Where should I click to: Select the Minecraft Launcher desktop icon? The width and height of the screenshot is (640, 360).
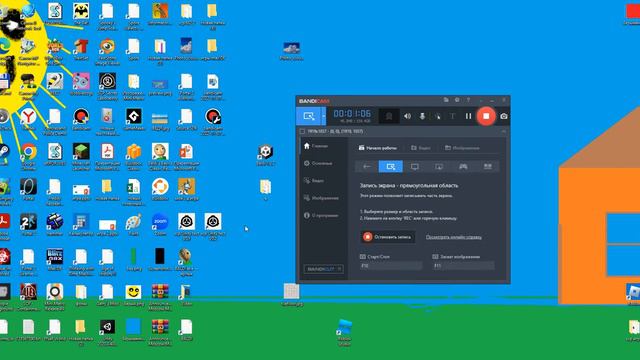pyautogui.click(x=81, y=156)
